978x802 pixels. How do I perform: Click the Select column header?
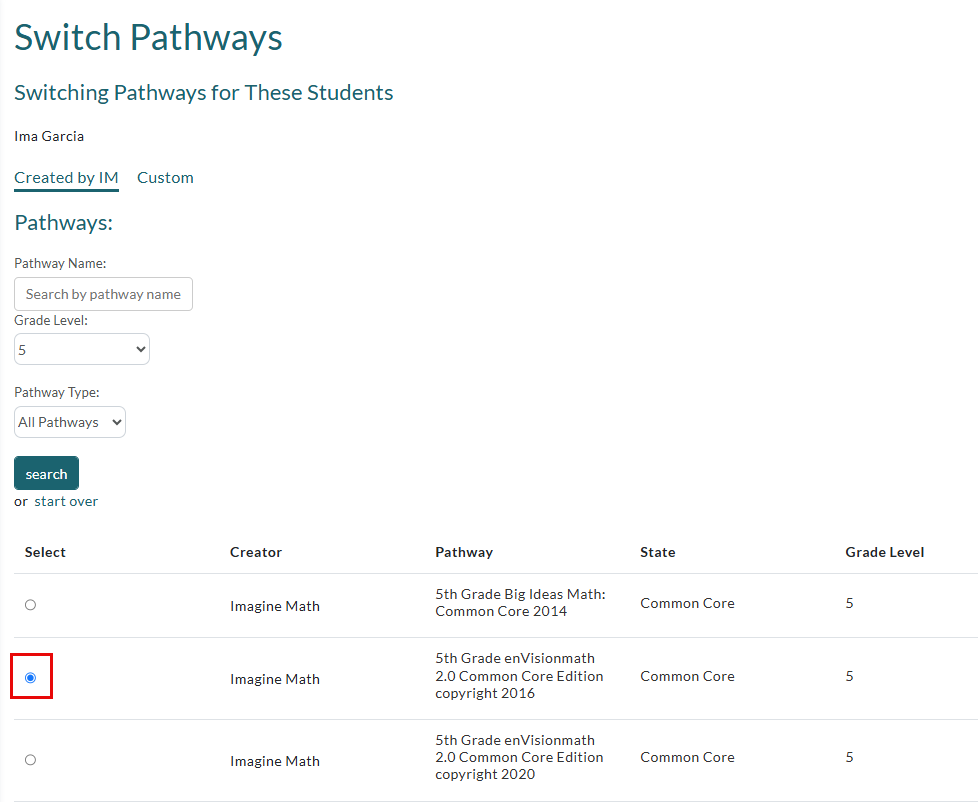click(x=46, y=552)
